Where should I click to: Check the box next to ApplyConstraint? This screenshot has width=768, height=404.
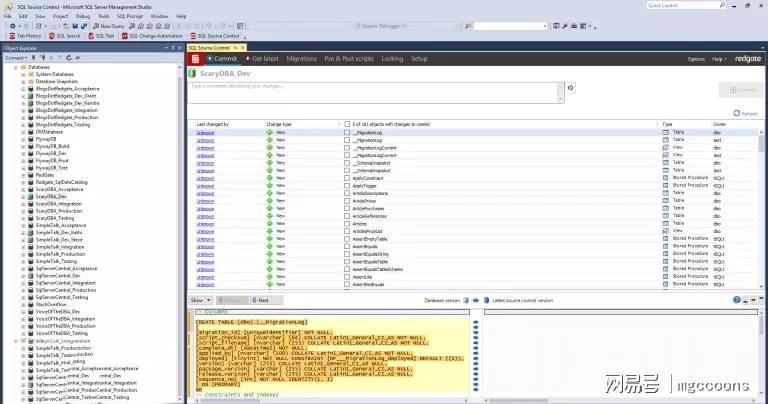click(345, 177)
